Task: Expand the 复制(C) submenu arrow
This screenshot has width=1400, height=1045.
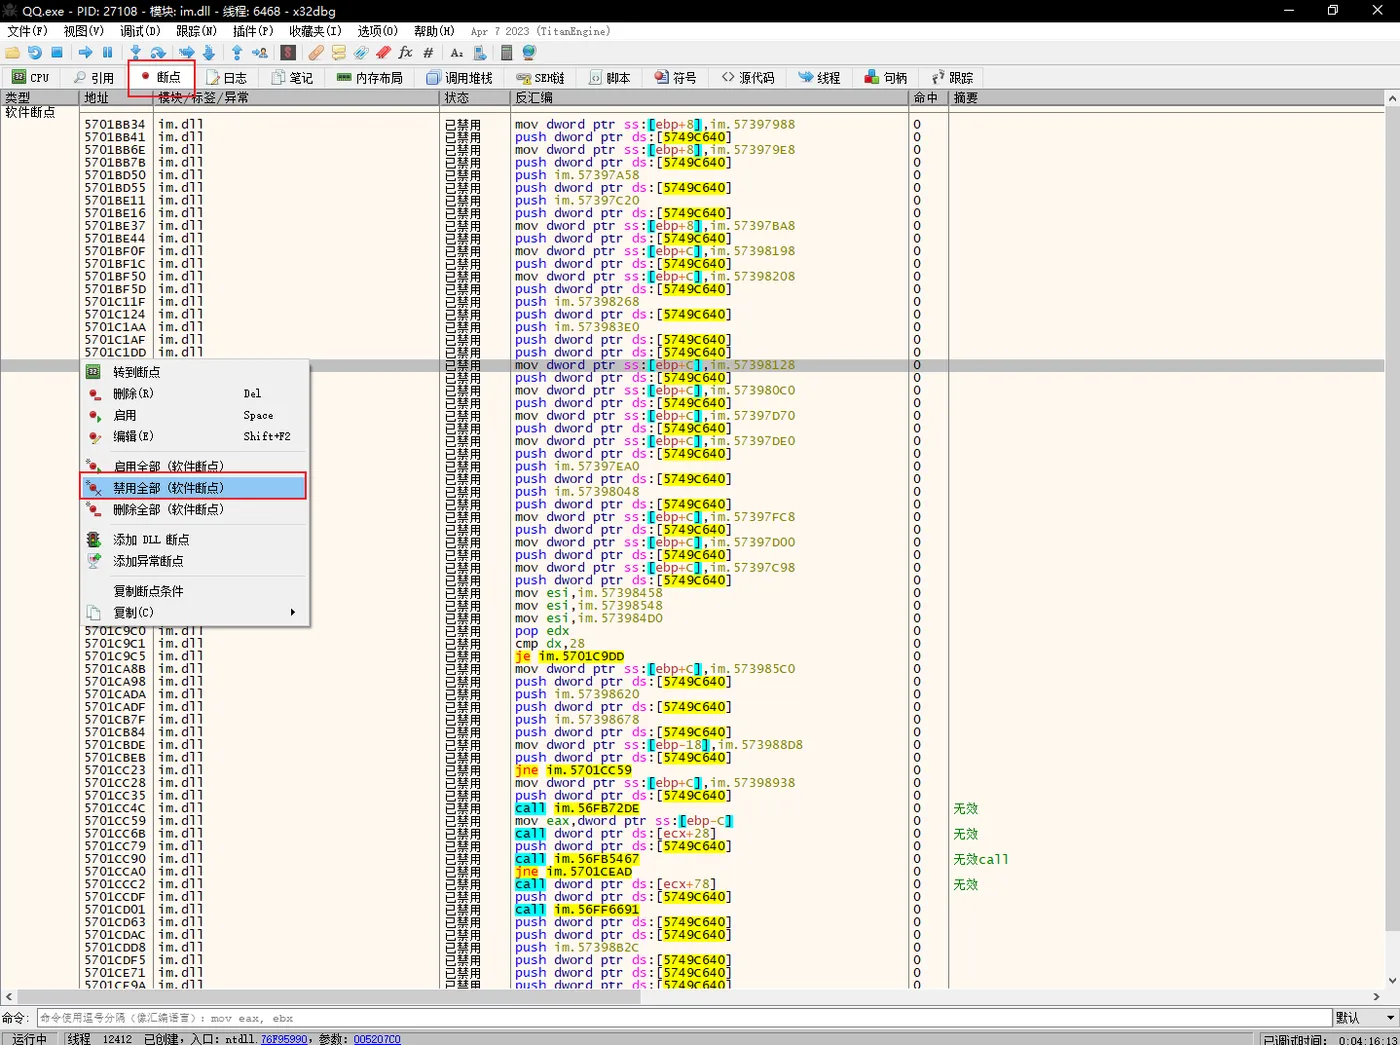Action: coord(292,612)
